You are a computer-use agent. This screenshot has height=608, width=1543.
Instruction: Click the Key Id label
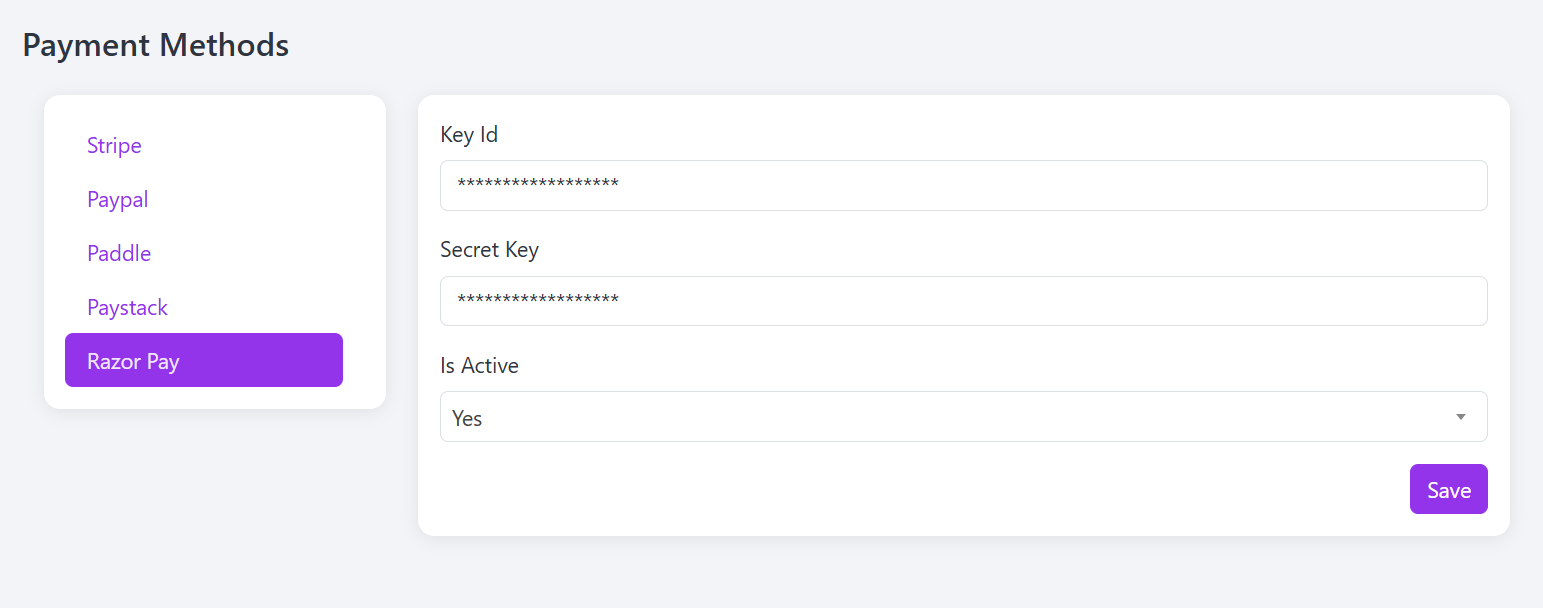[x=469, y=134]
